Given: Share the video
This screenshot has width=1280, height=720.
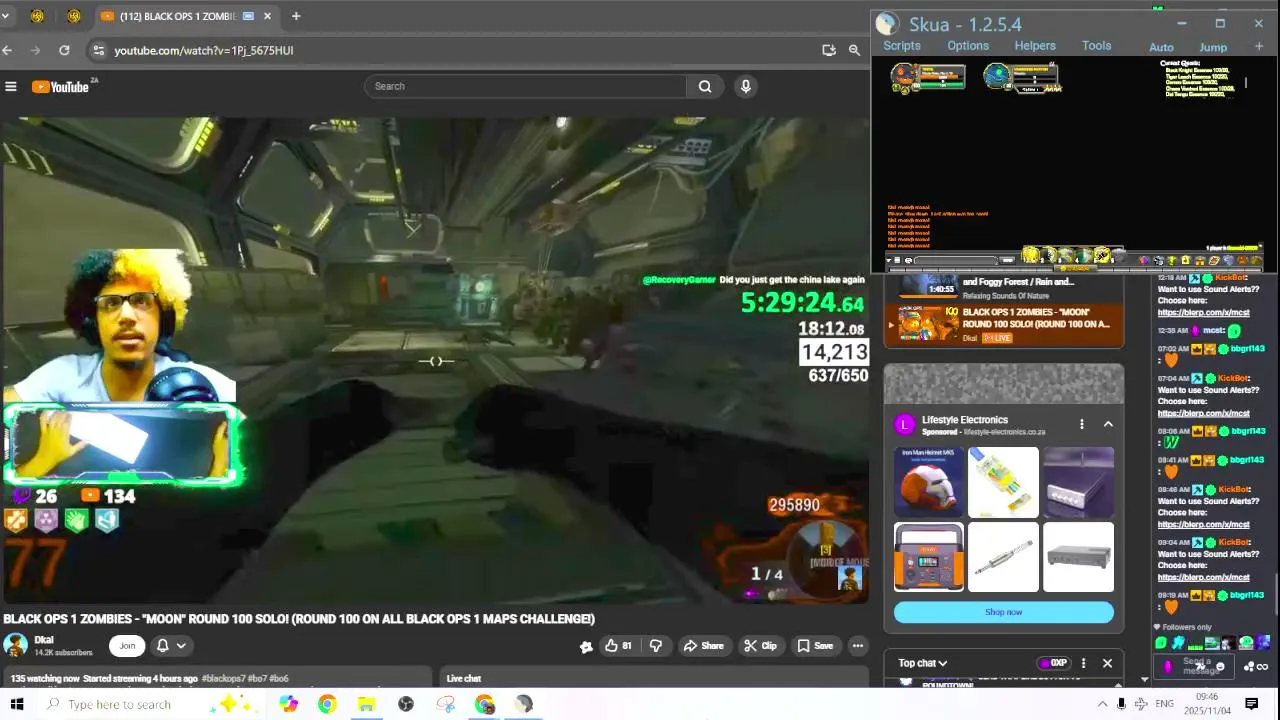Looking at the screenshot, I should tap(704, 646).
